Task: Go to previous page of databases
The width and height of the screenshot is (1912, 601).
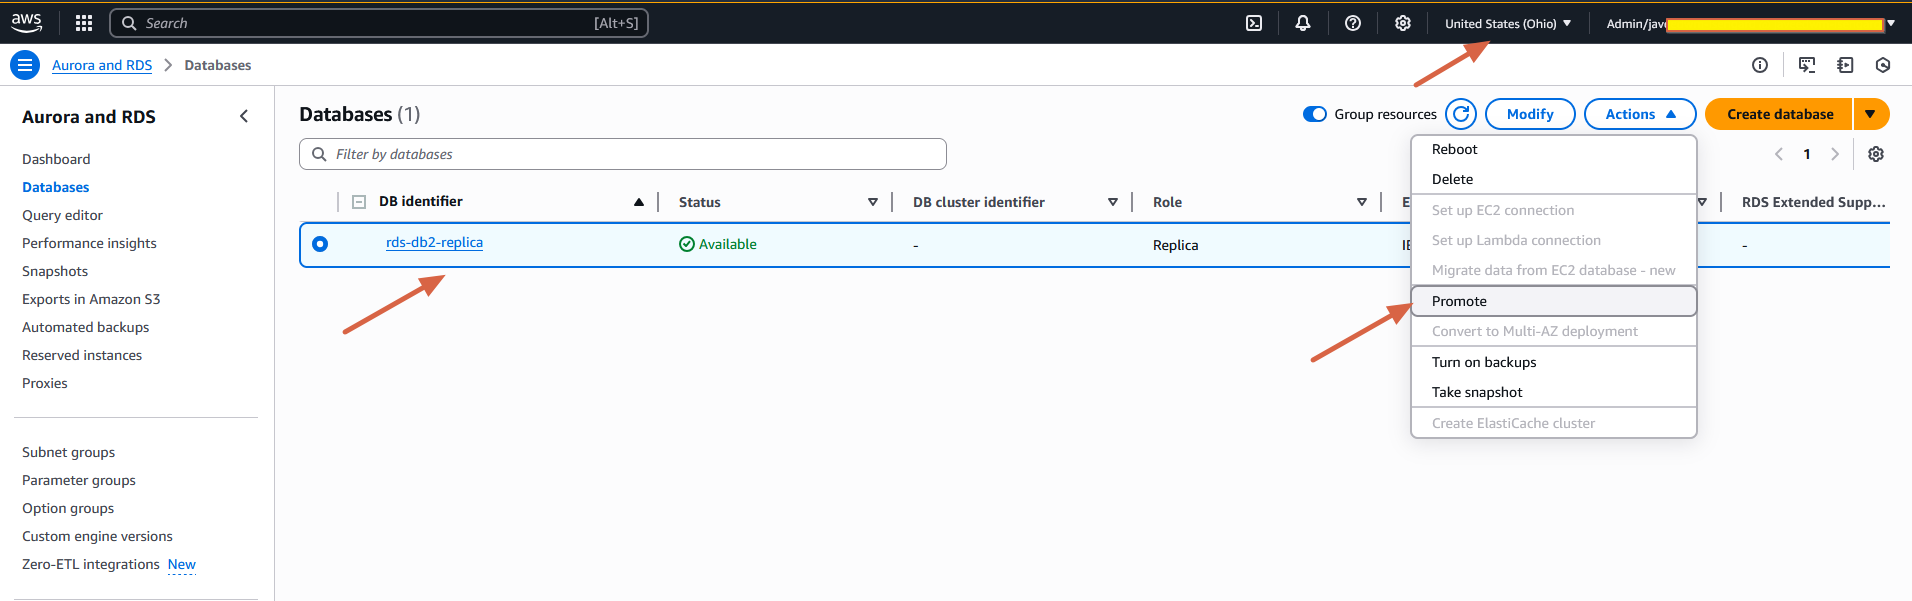Action: point(1779,154)
